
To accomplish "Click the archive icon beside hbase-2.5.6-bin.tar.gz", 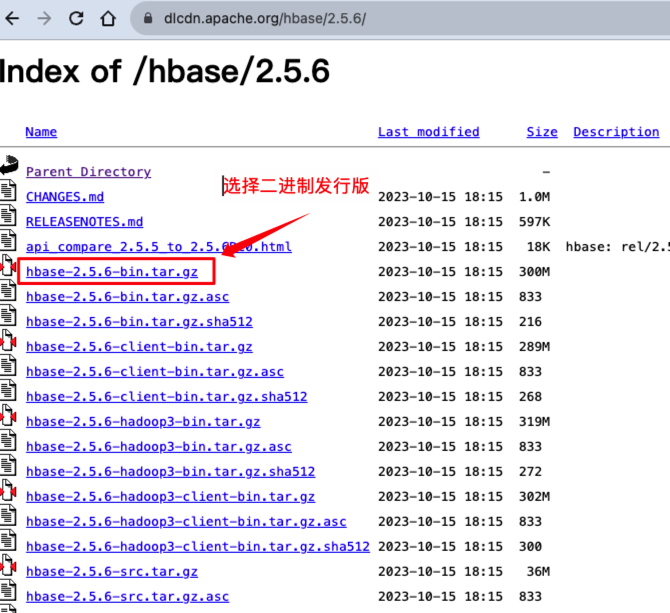I will tap(8, 265).
